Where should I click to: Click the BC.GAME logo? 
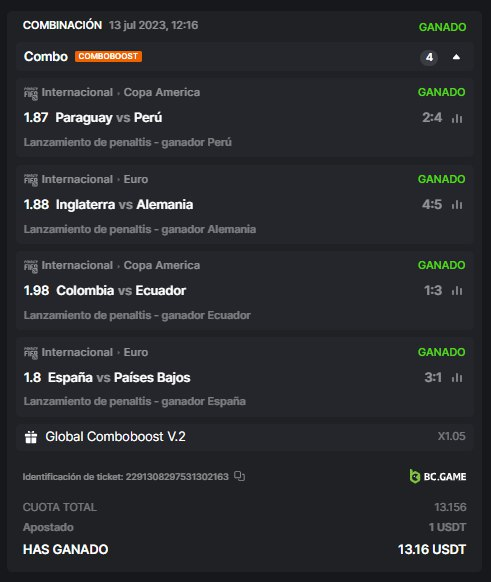(438, 476)
